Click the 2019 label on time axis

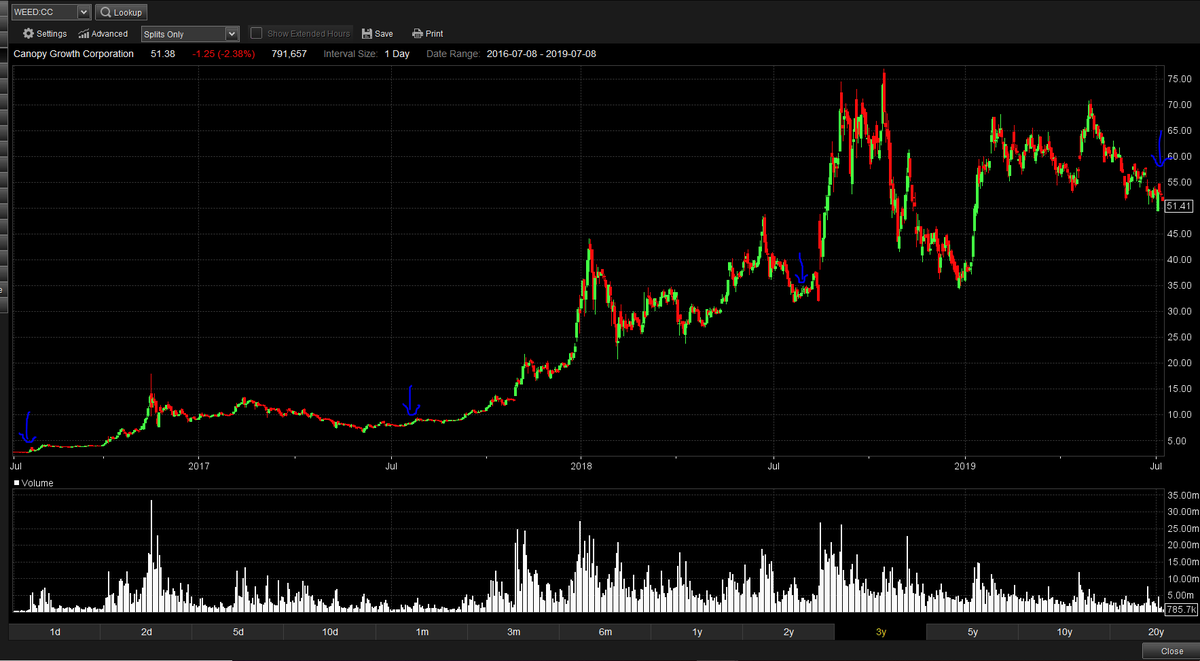(965, 465)
